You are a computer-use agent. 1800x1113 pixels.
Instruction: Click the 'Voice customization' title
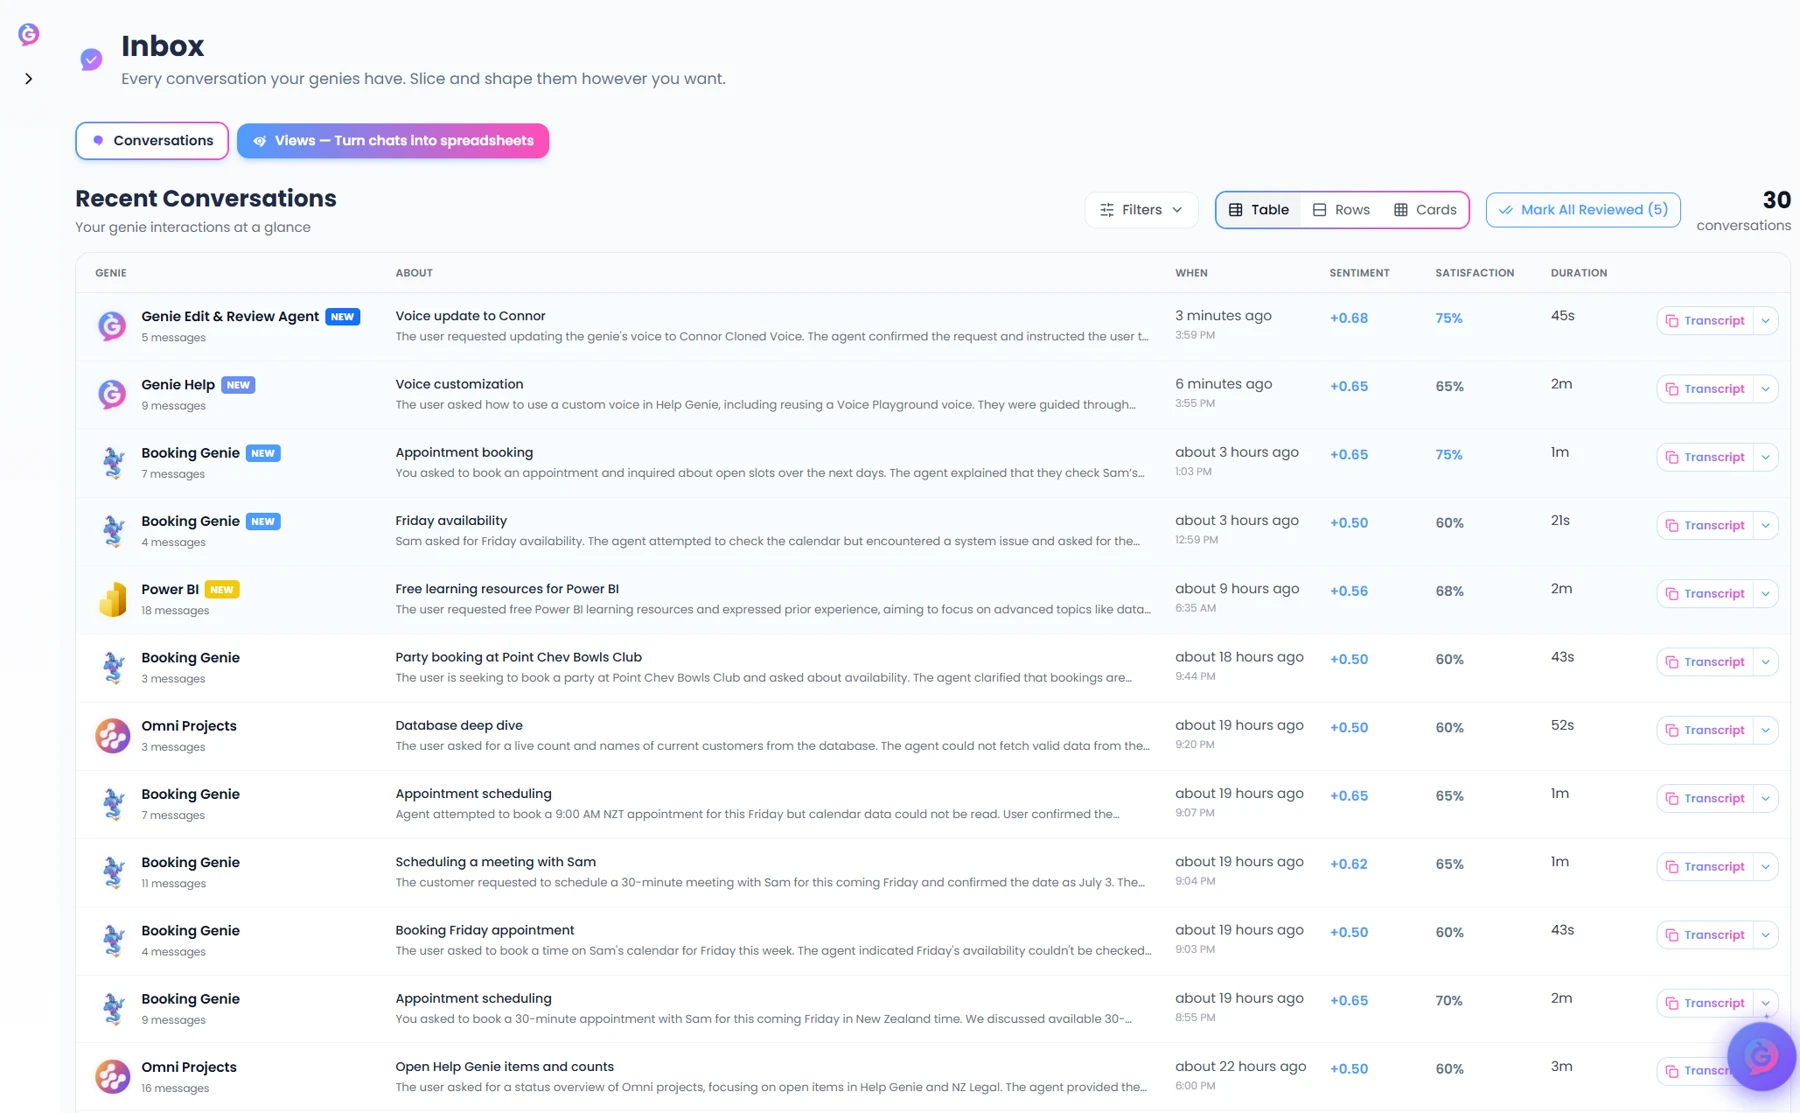[x=459, y=384]
